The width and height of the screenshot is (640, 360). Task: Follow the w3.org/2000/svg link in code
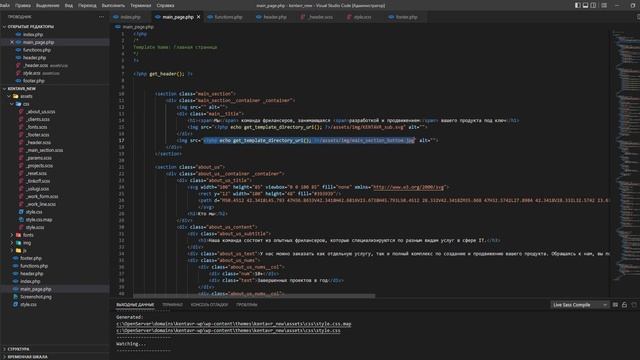pyautogui.click(x=409, y=187)
